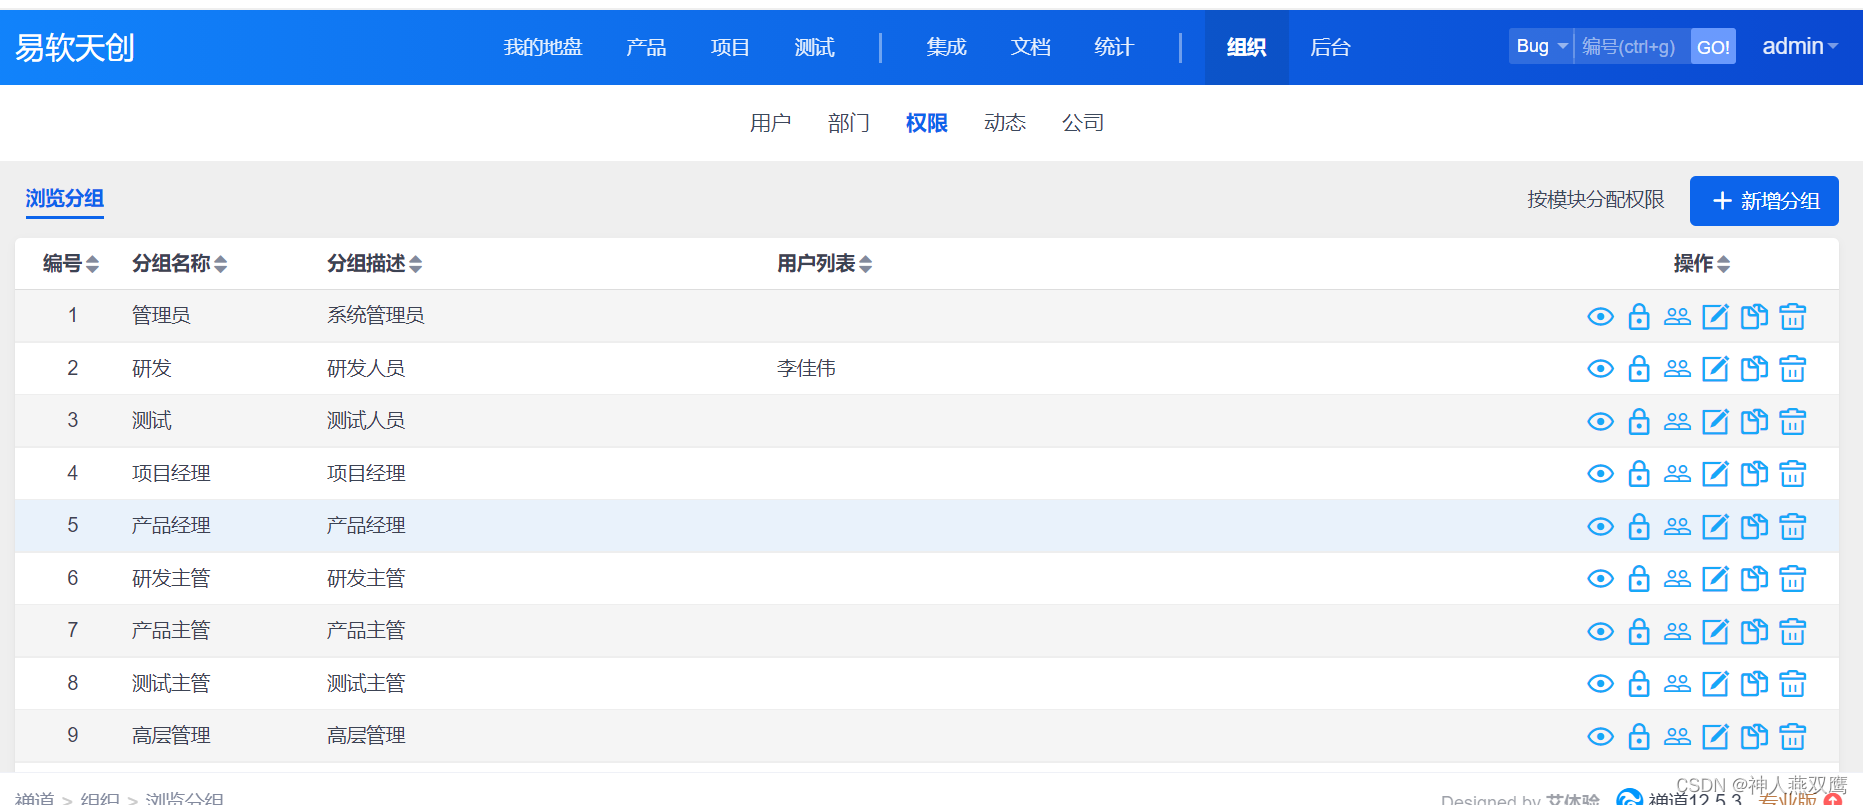
Task: Click the lock permission icon for 管理员 row
Action: [x=1638, y=317]
